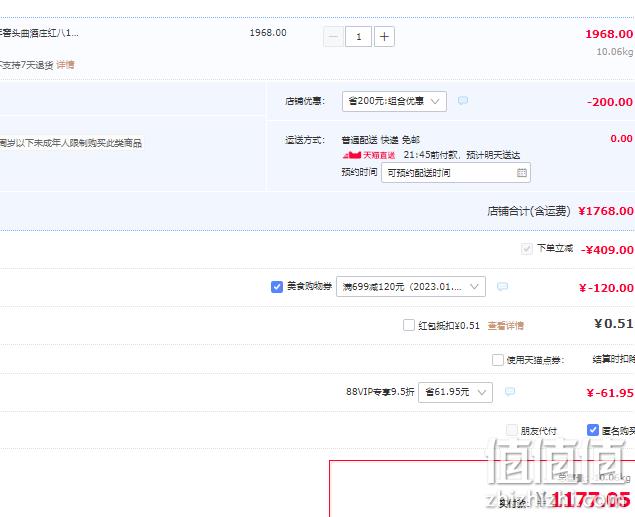Image resolution: width=635 pixels, height=517 pixels.
Task: Open the 详情 link next to 7-day return notice
Action: (65, 65)
